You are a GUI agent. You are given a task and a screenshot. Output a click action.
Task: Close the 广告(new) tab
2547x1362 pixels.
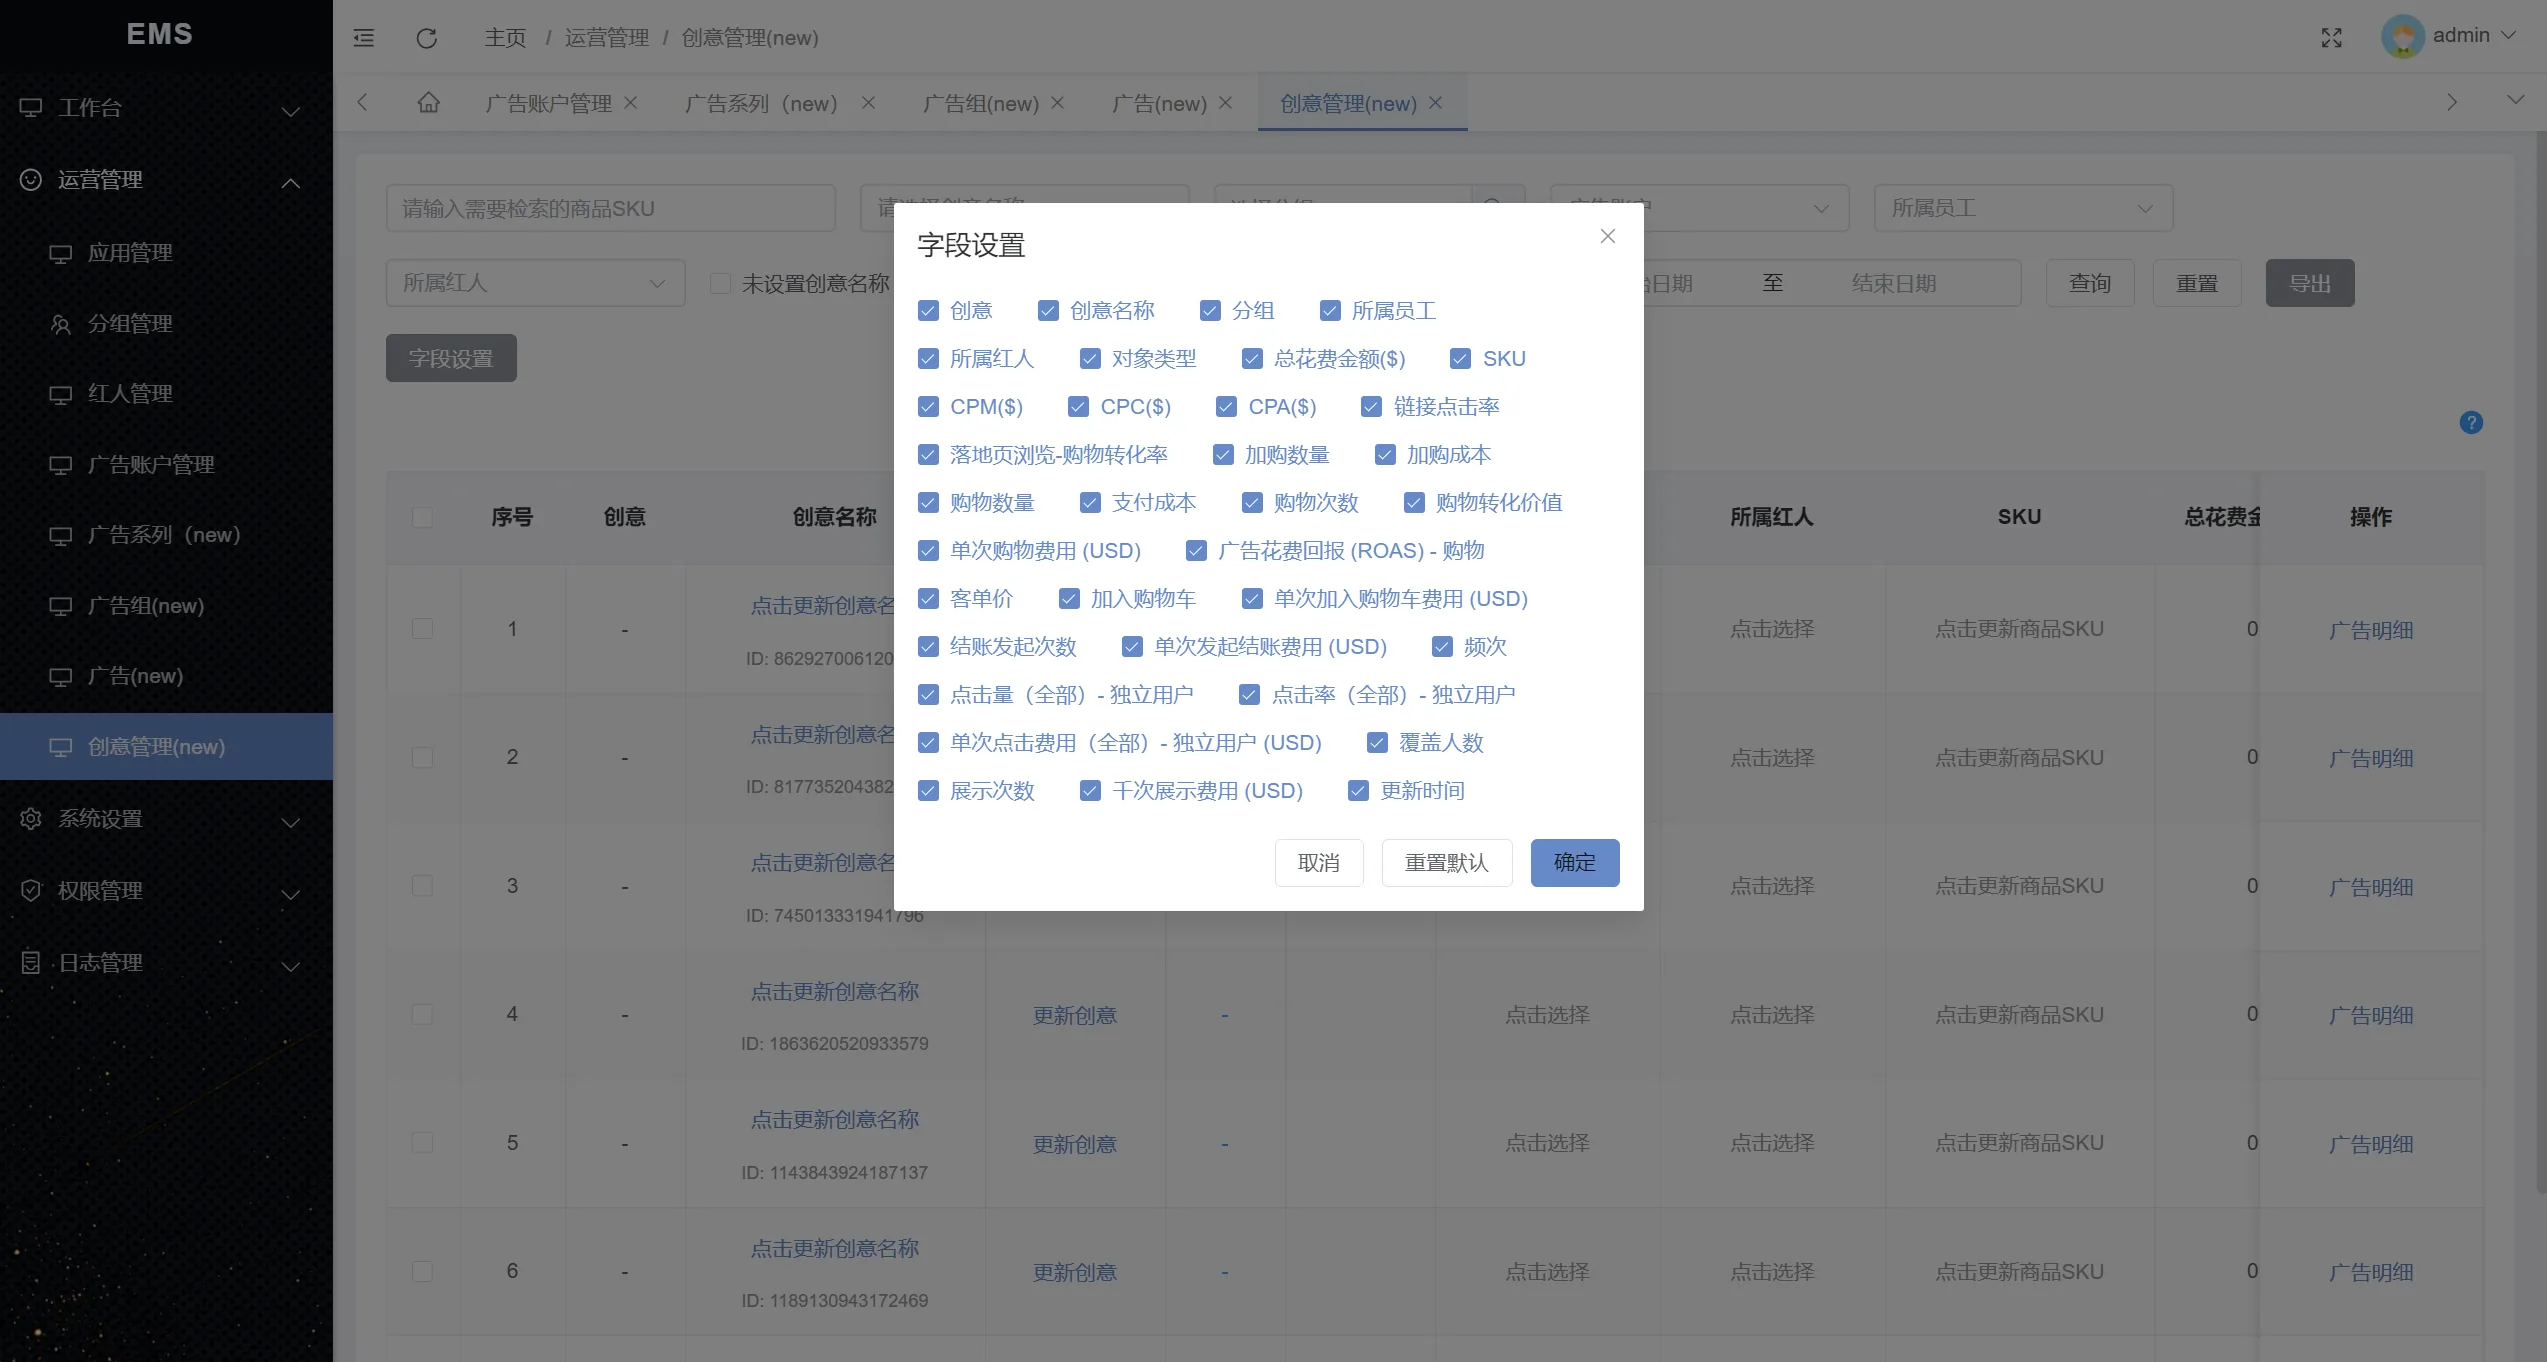(x=1225, y=103)
